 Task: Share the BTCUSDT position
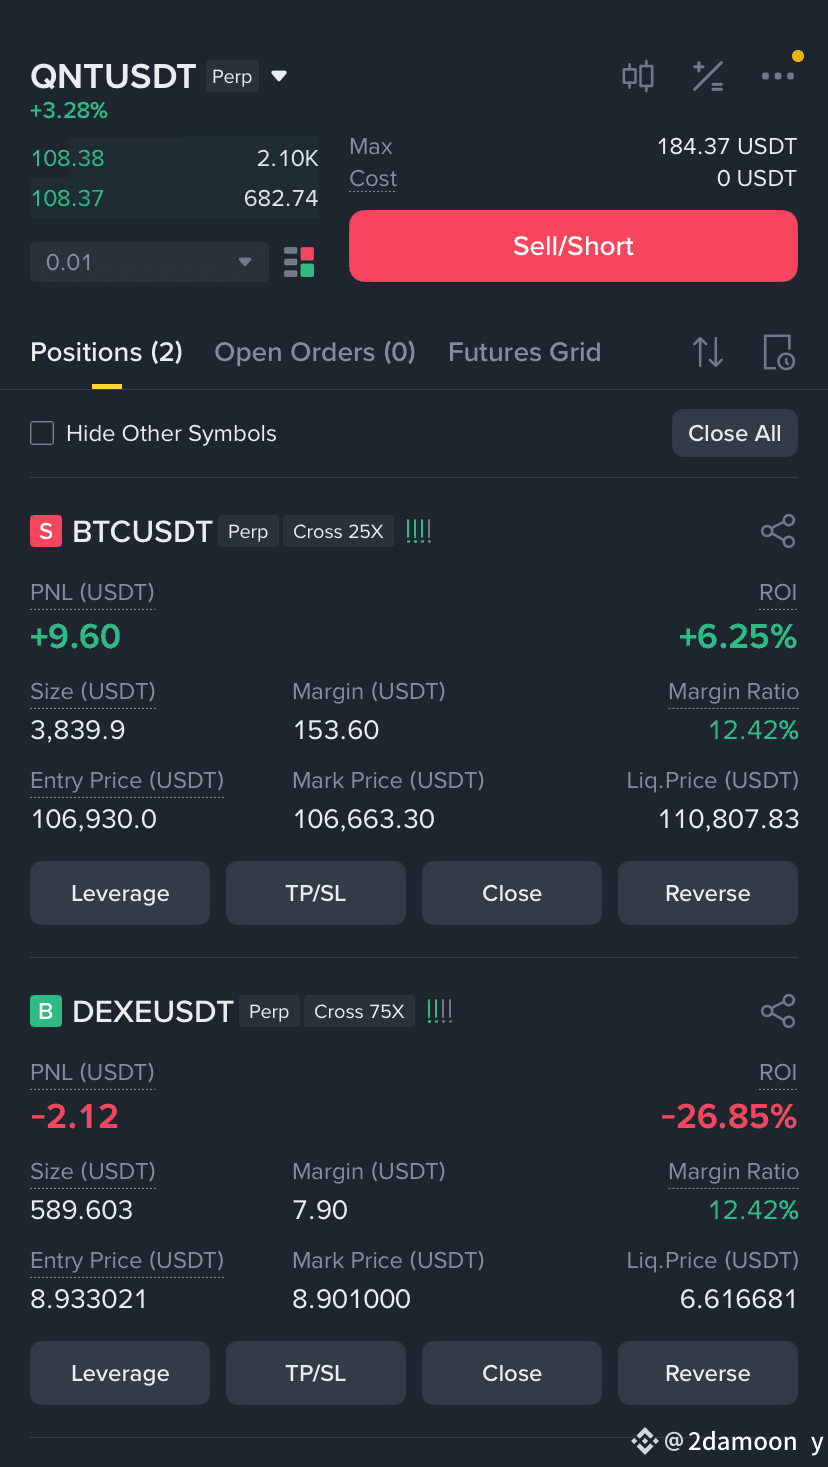(778, 531)
